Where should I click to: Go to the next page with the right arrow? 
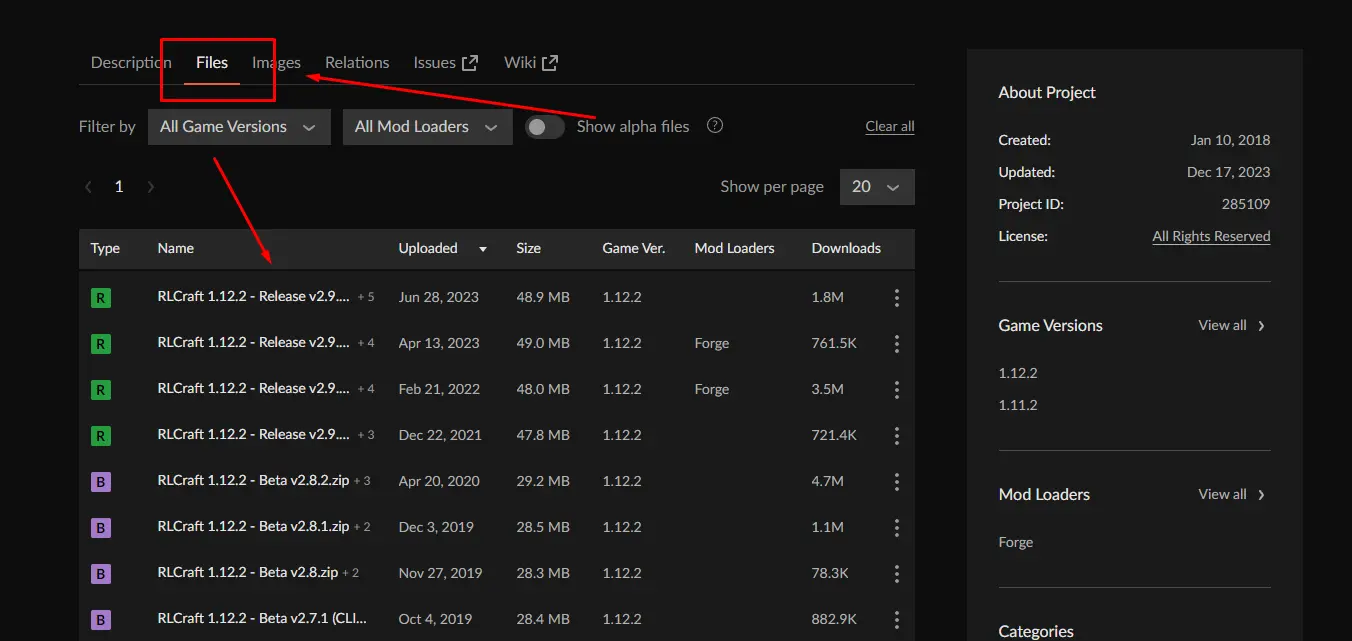(x=151, y=187)
